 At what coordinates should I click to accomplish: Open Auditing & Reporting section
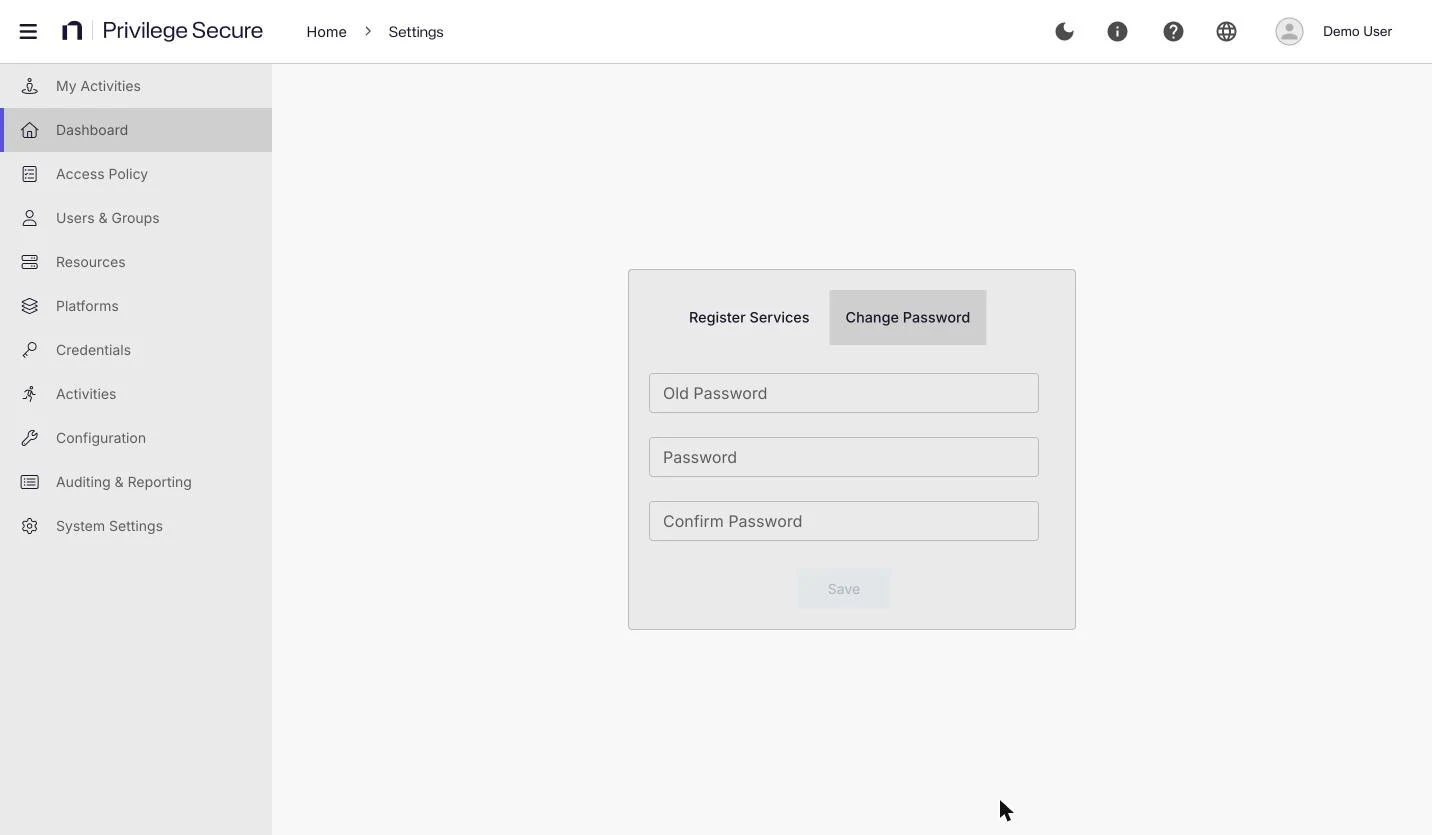pyautogui.click(x=136, y=482)
